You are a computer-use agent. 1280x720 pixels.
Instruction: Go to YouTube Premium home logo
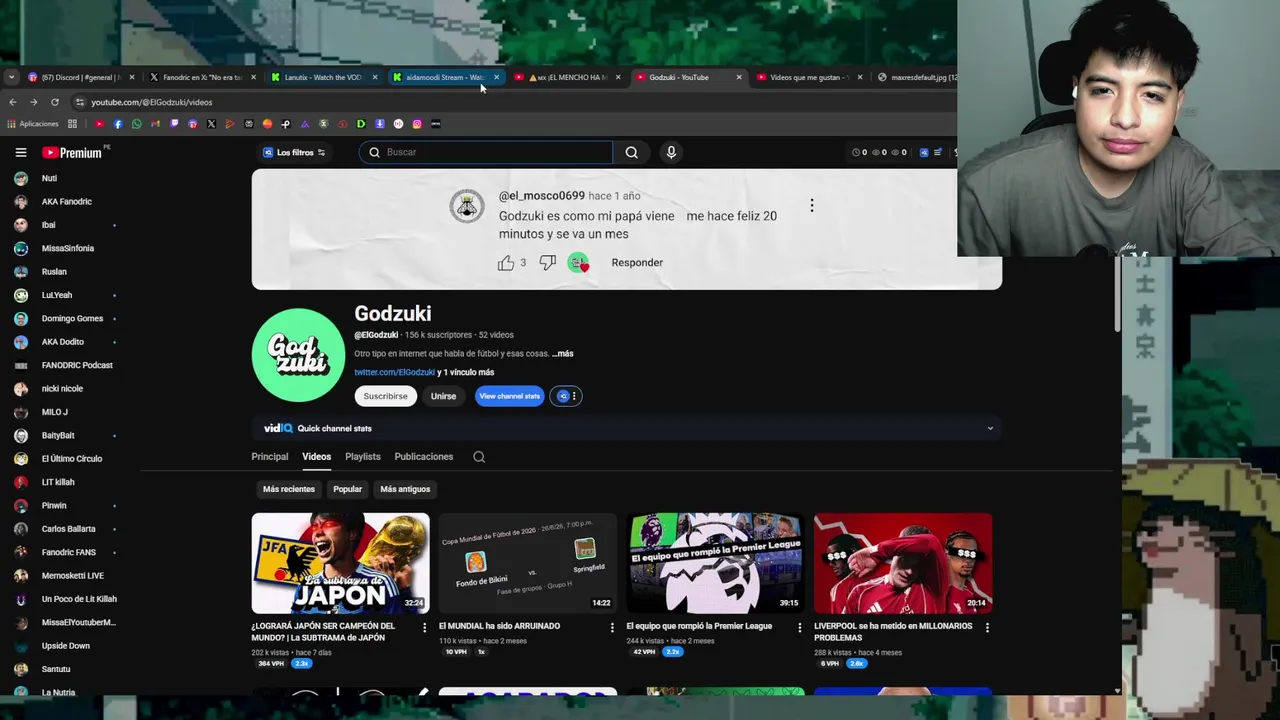[x=72, y=153]
